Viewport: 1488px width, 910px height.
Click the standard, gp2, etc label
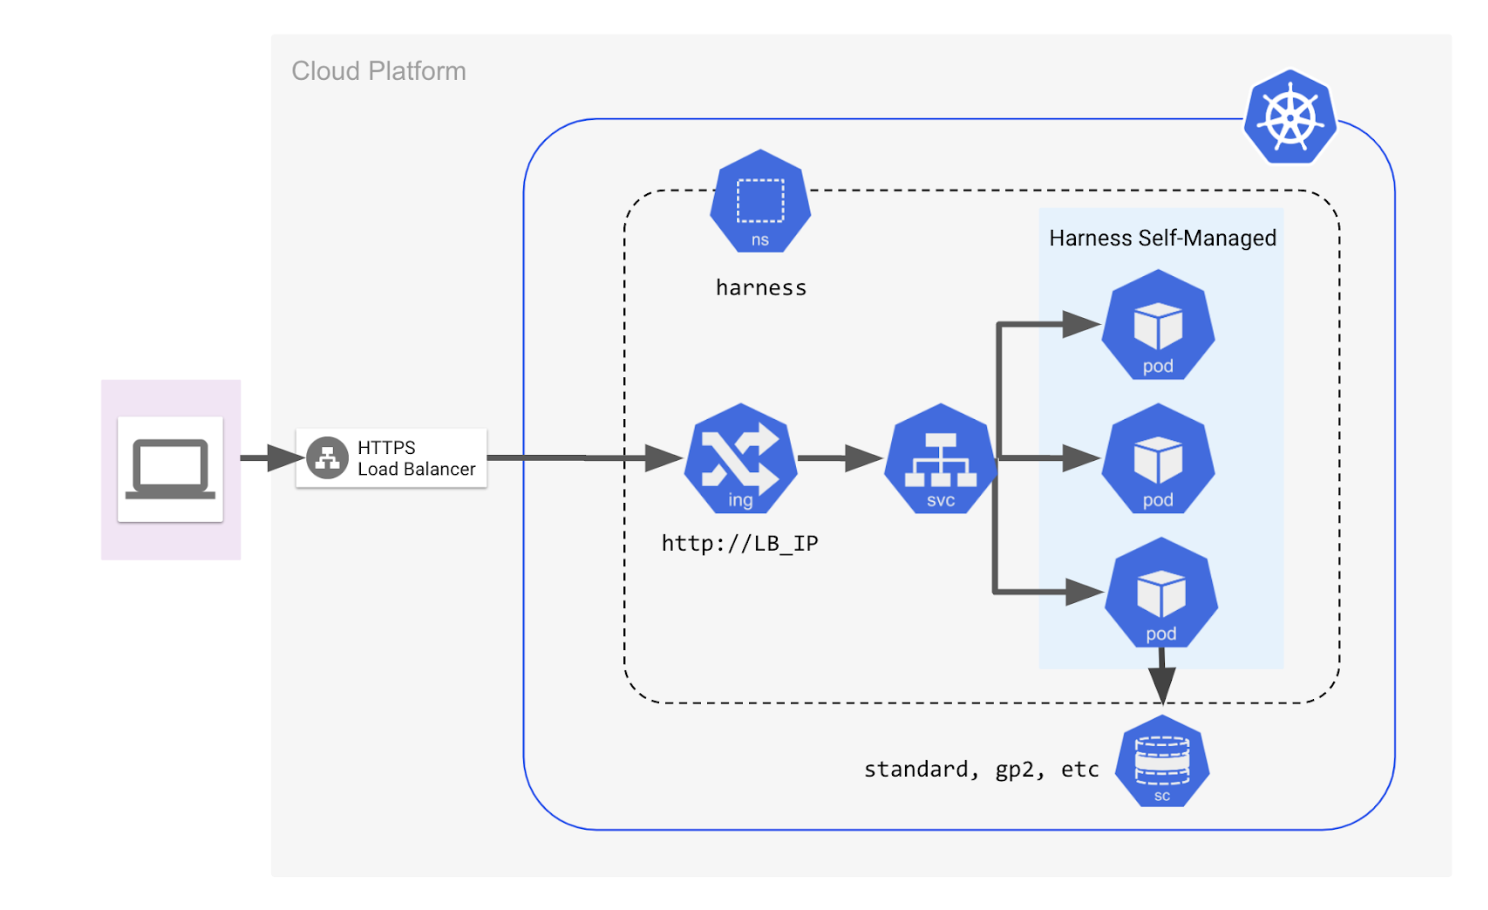click(981, 769)
